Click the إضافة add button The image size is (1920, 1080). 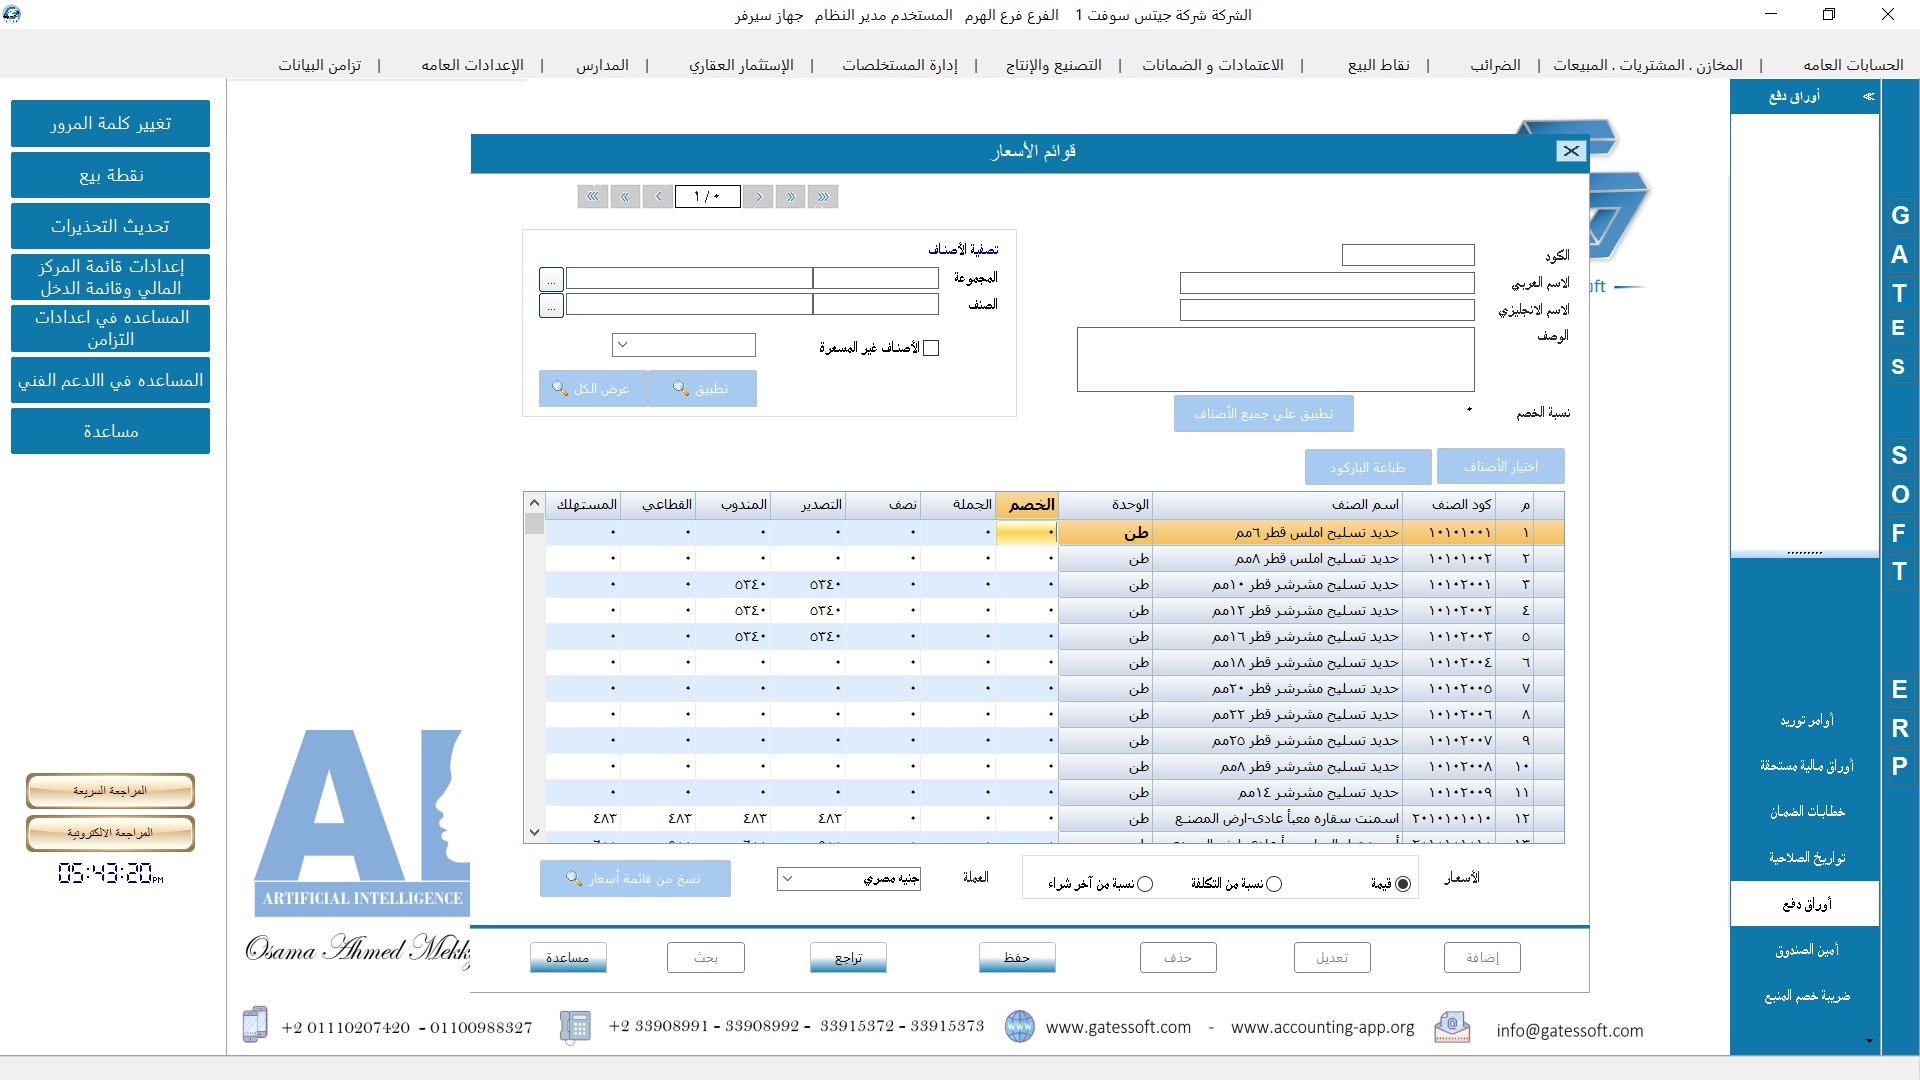1482,957
